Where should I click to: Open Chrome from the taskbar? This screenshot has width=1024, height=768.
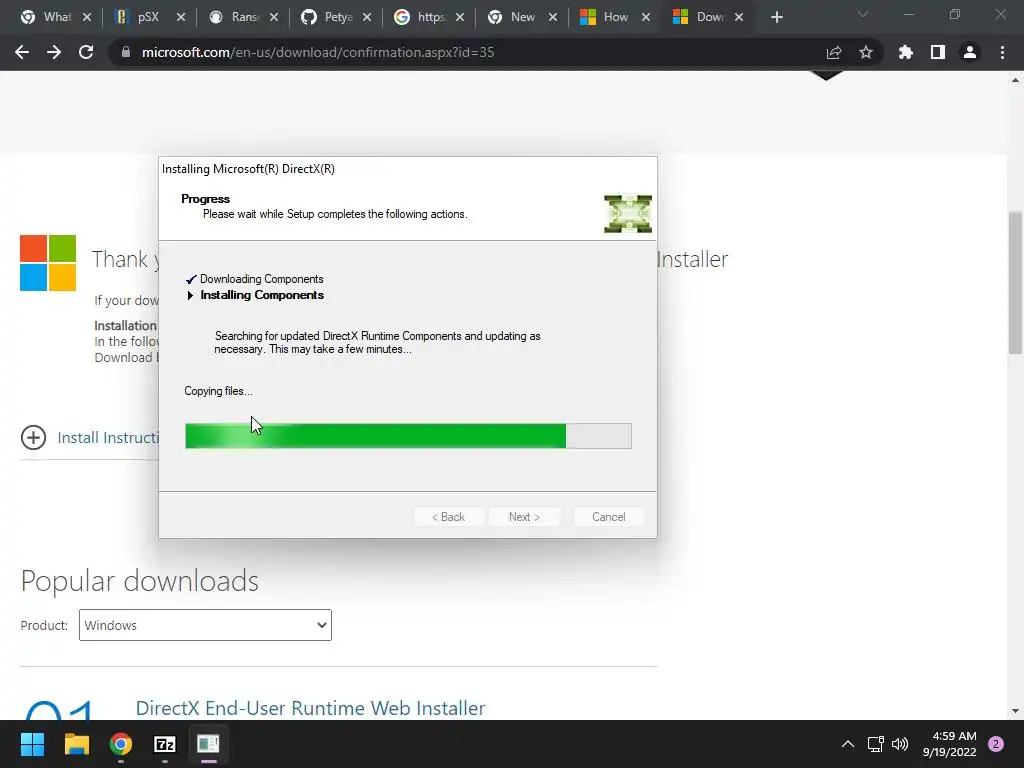tap(121, 744)
